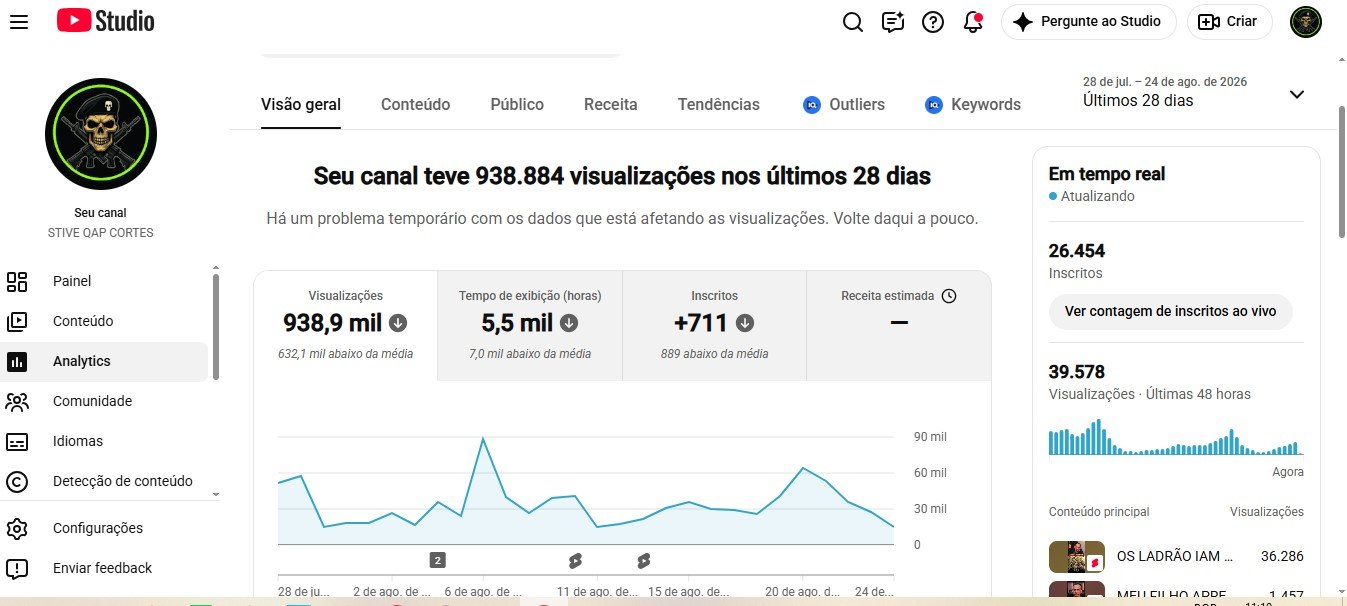Open the notifications bell
The height and width of the screenshot is (606, 1347).
pyautogui.click(x=973, y=22)
